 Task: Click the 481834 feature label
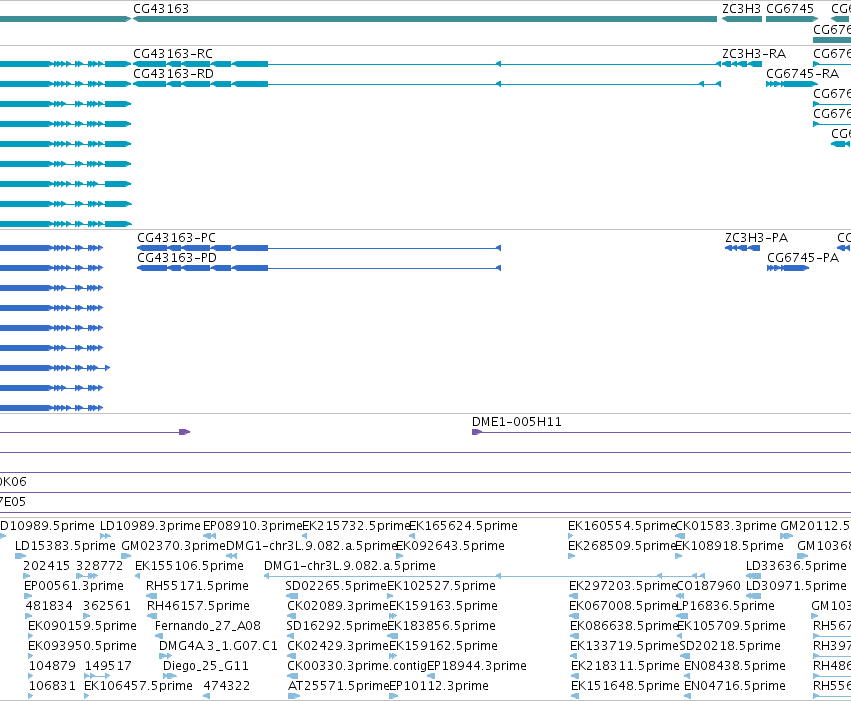click(x=51, y=606)
